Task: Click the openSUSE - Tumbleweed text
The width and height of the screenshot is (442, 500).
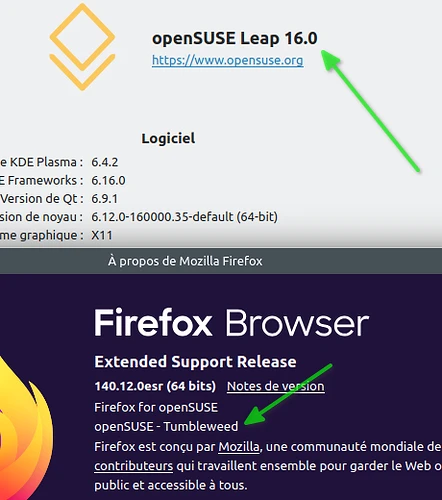Action: click(166, 426)
